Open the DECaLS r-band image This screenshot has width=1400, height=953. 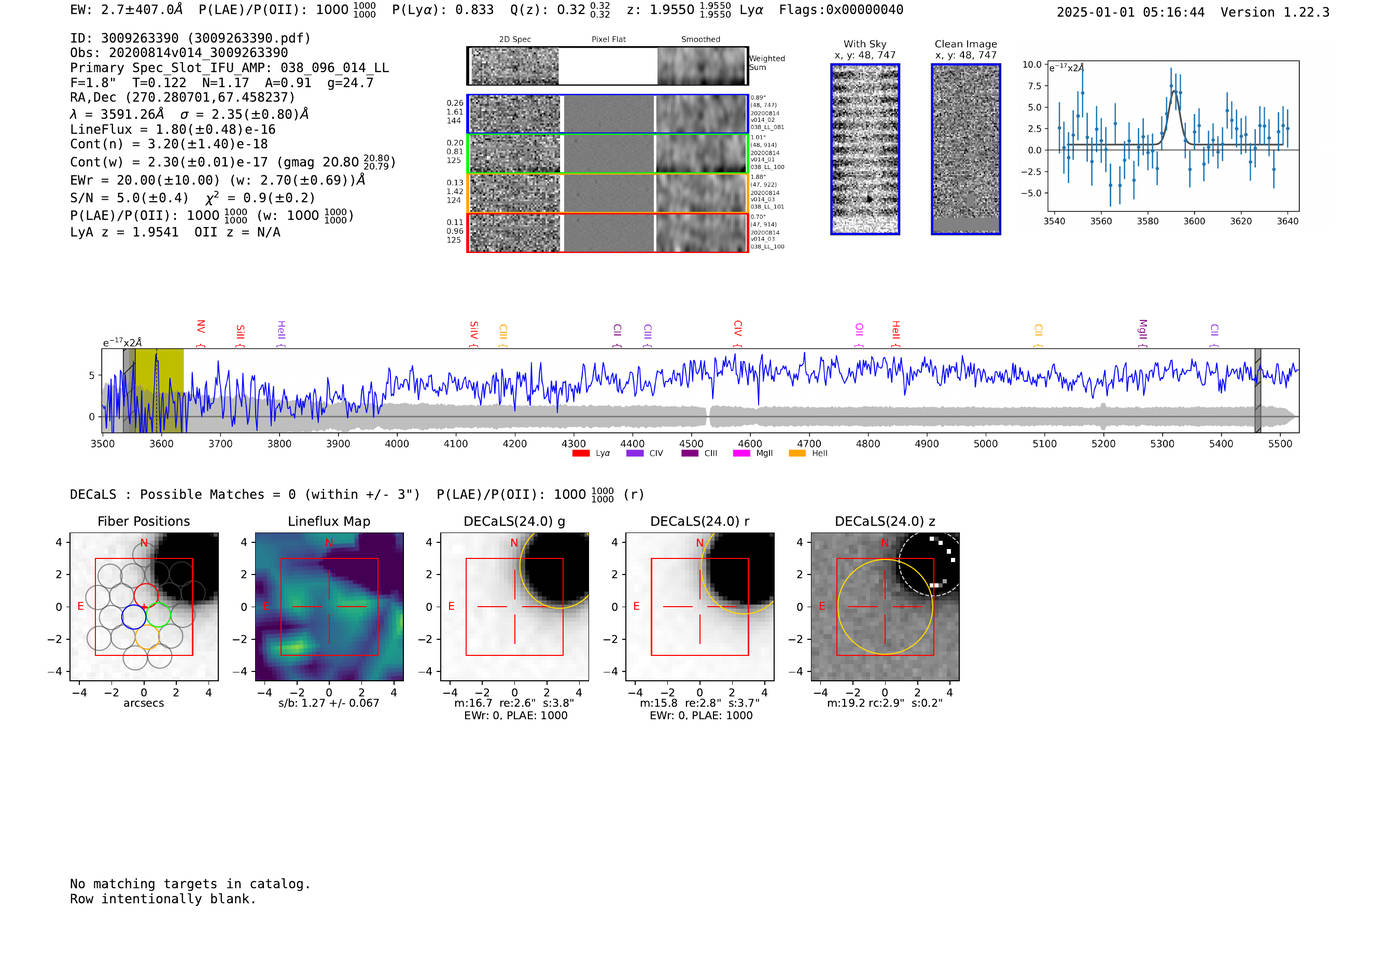(x=700, y=606)
